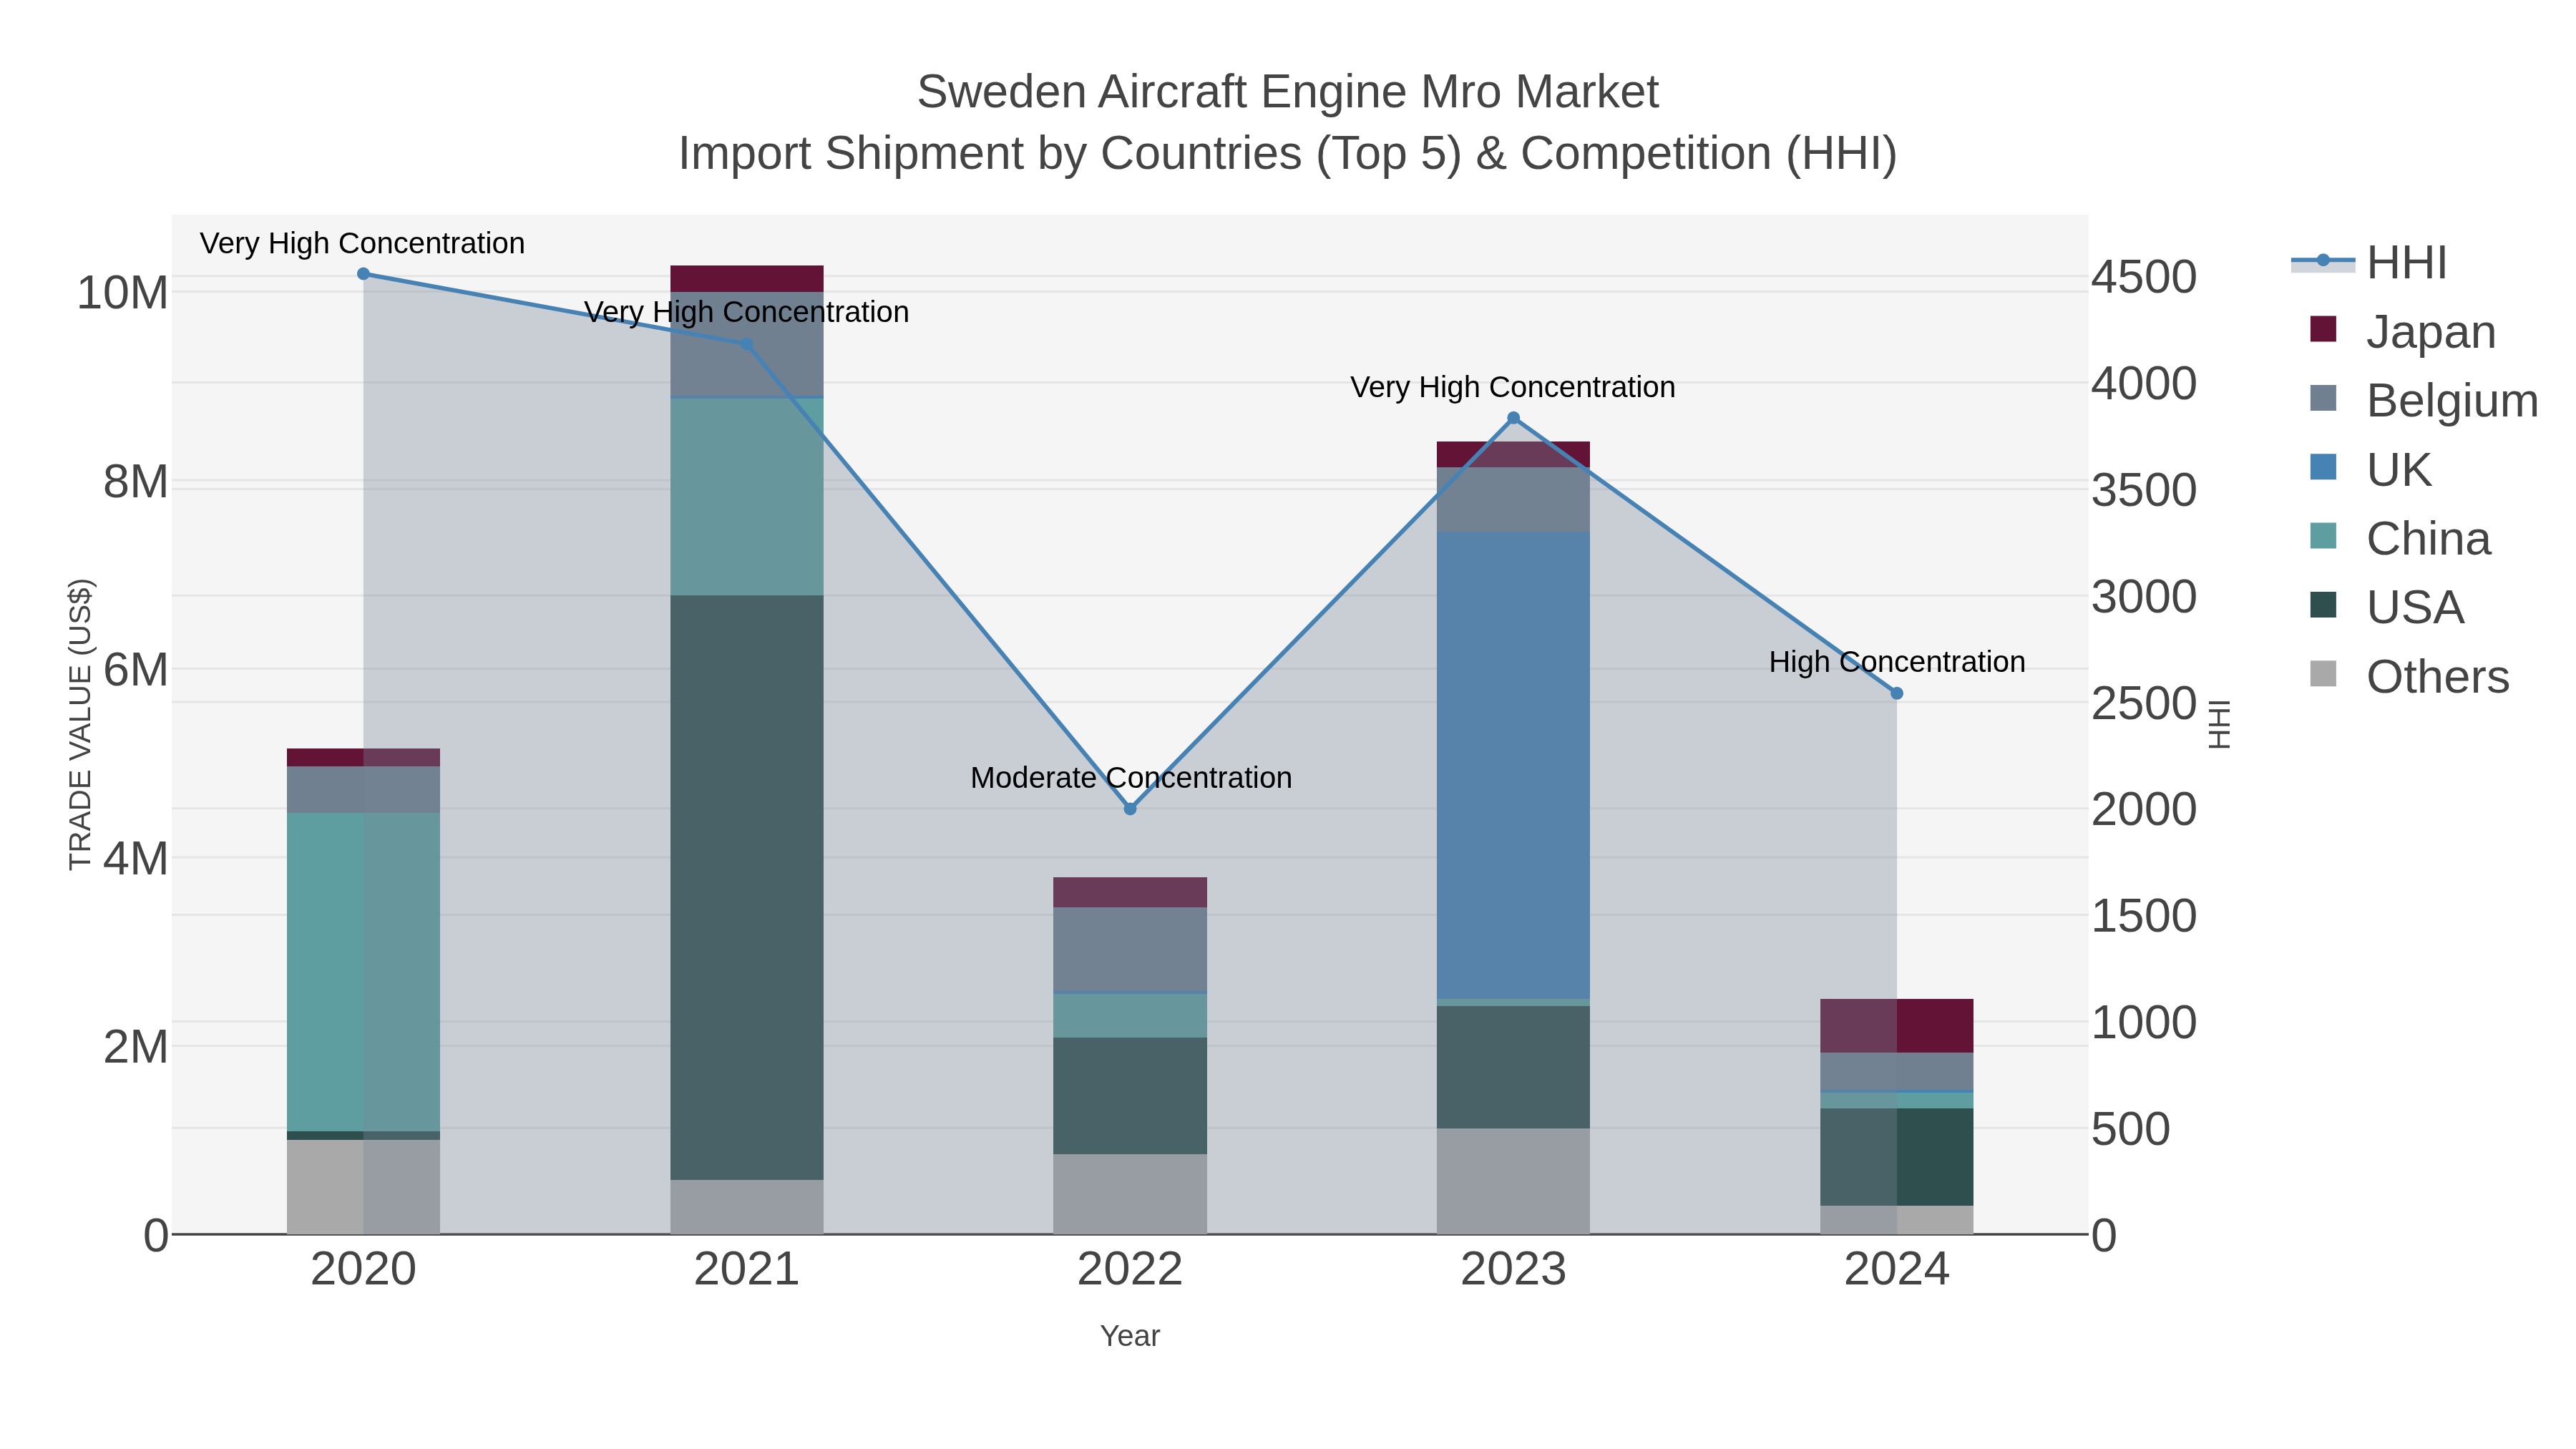2576x1449 pixels.
Task: Click the 'High Concentration' annotation over 2024
Action: click(1897, 662)
